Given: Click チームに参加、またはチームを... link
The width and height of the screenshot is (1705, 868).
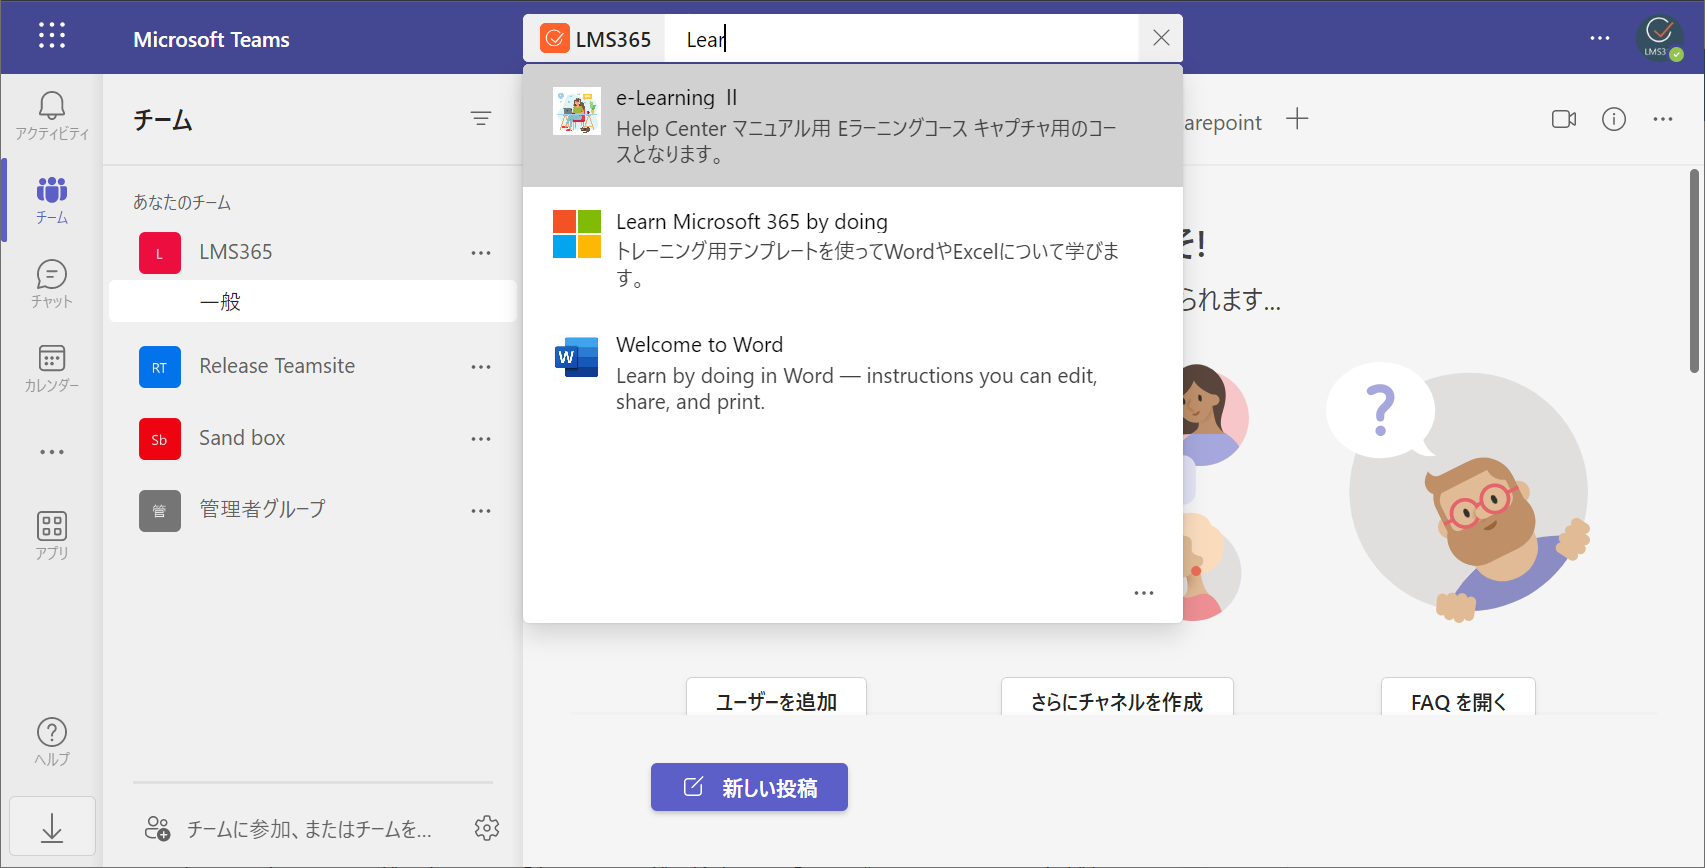Looking at the screenshot, I should point(309,829).
